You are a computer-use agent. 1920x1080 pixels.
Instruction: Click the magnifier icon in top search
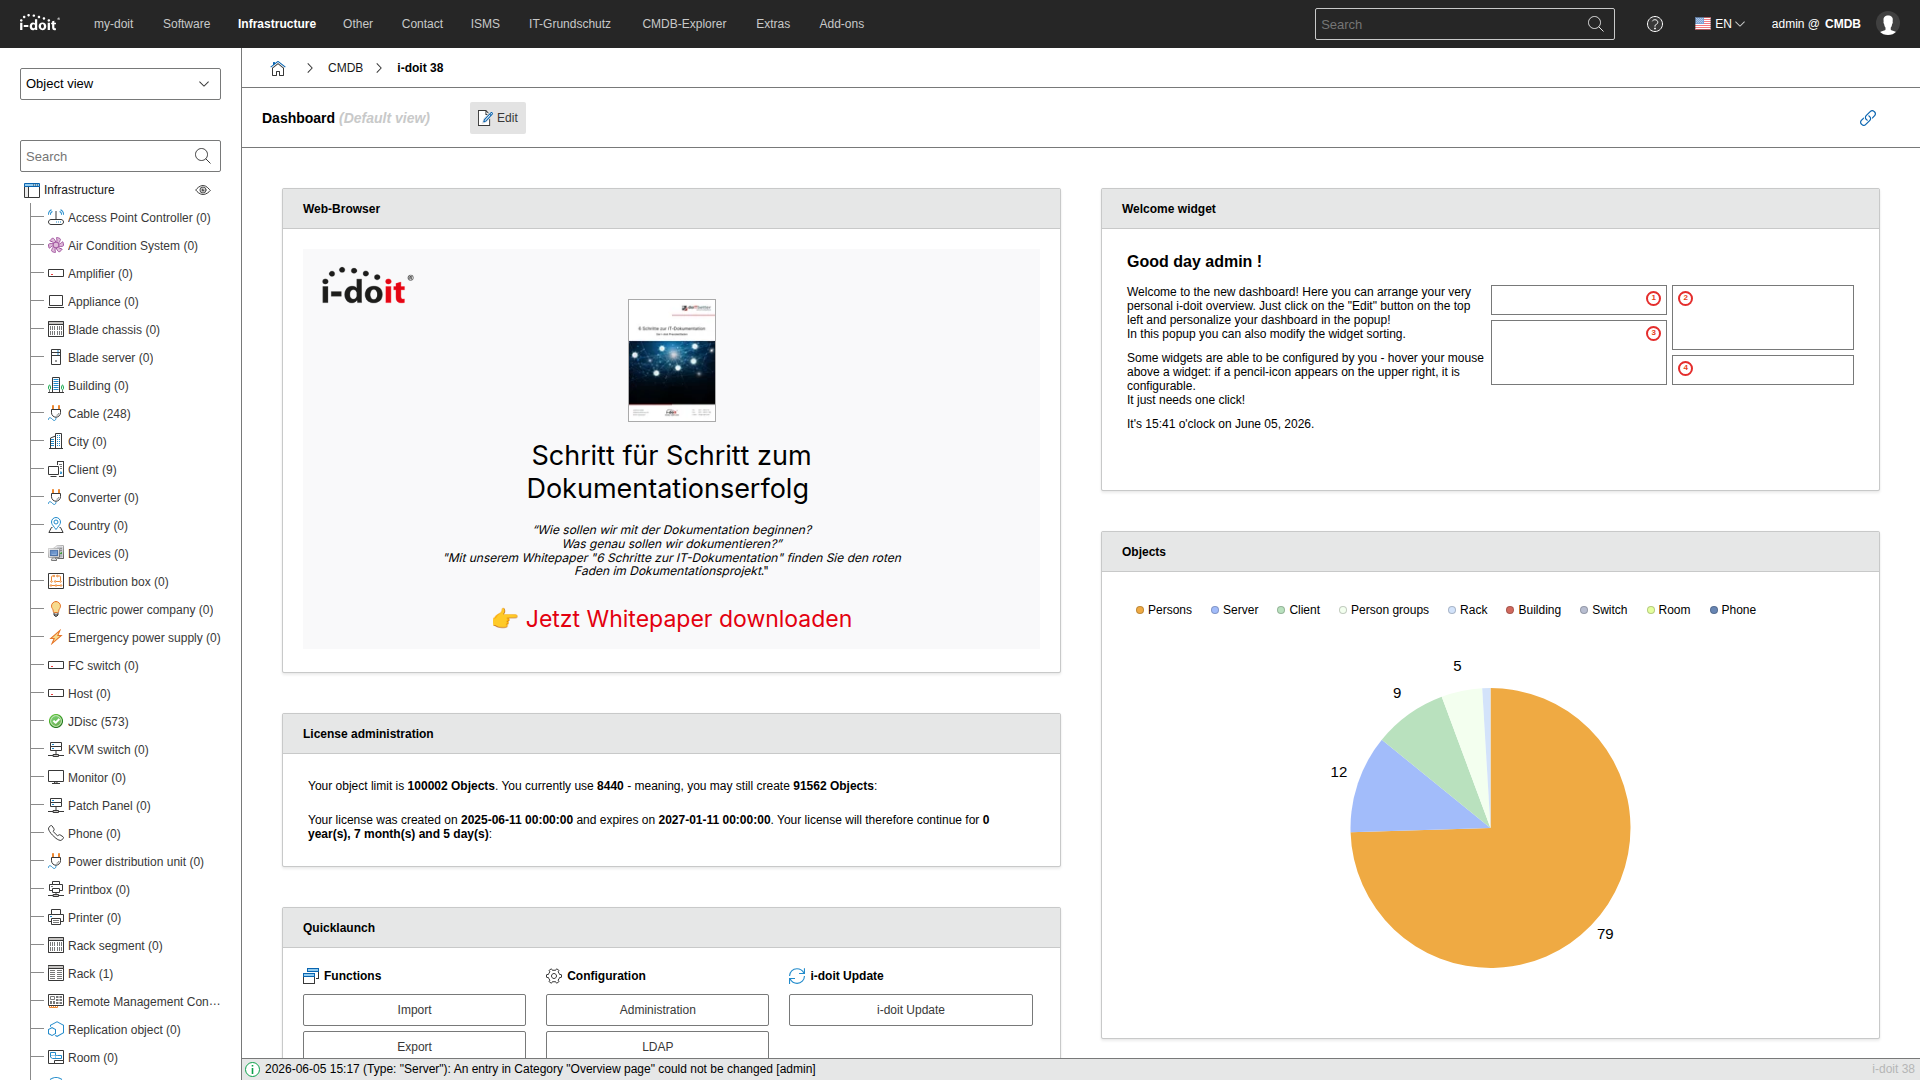[1595, 24]
